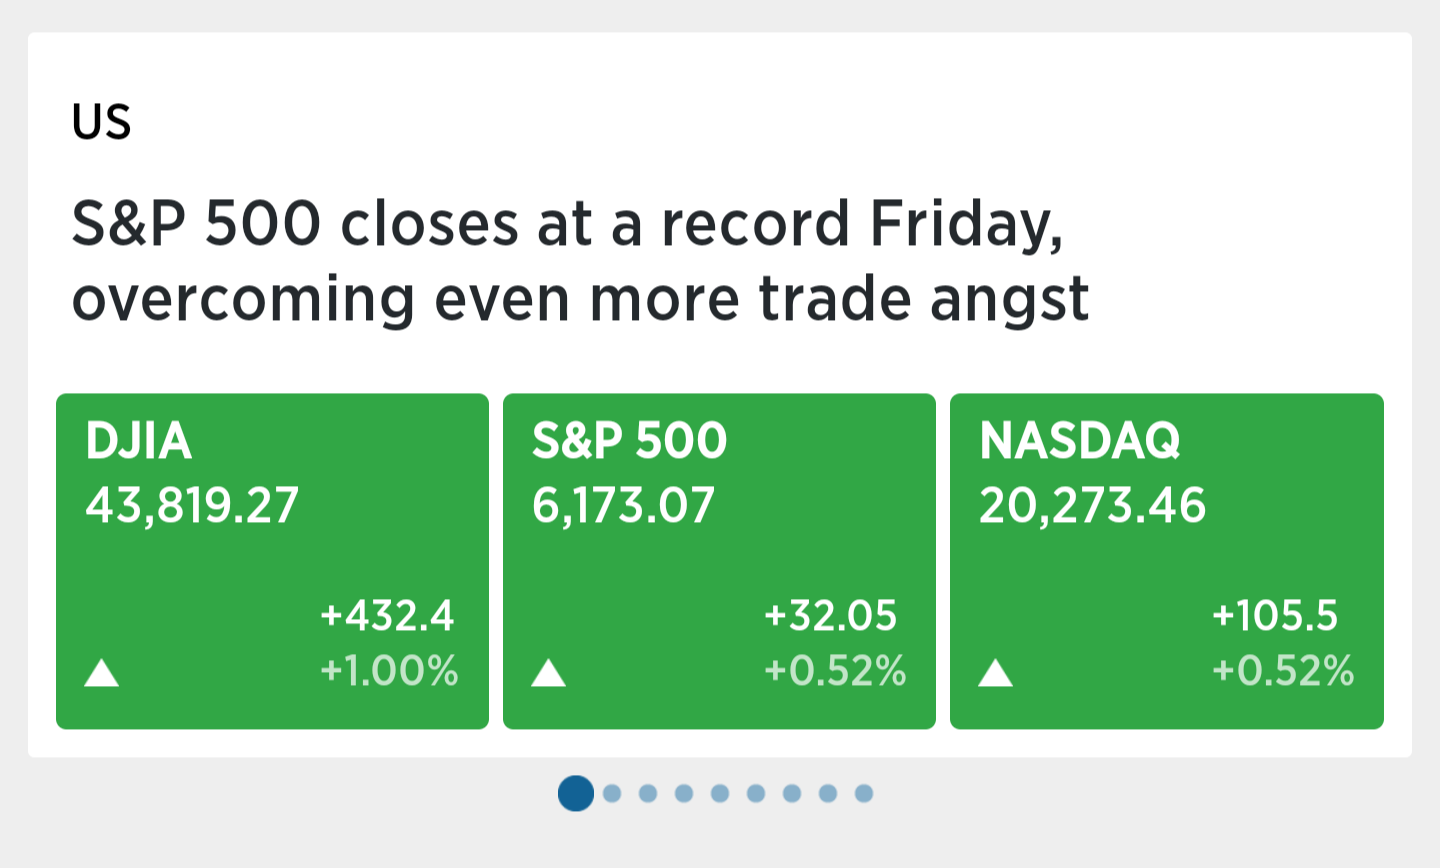Select the last carousel page dot
The width and height of the screenshot is (1440, 868).
864,793
